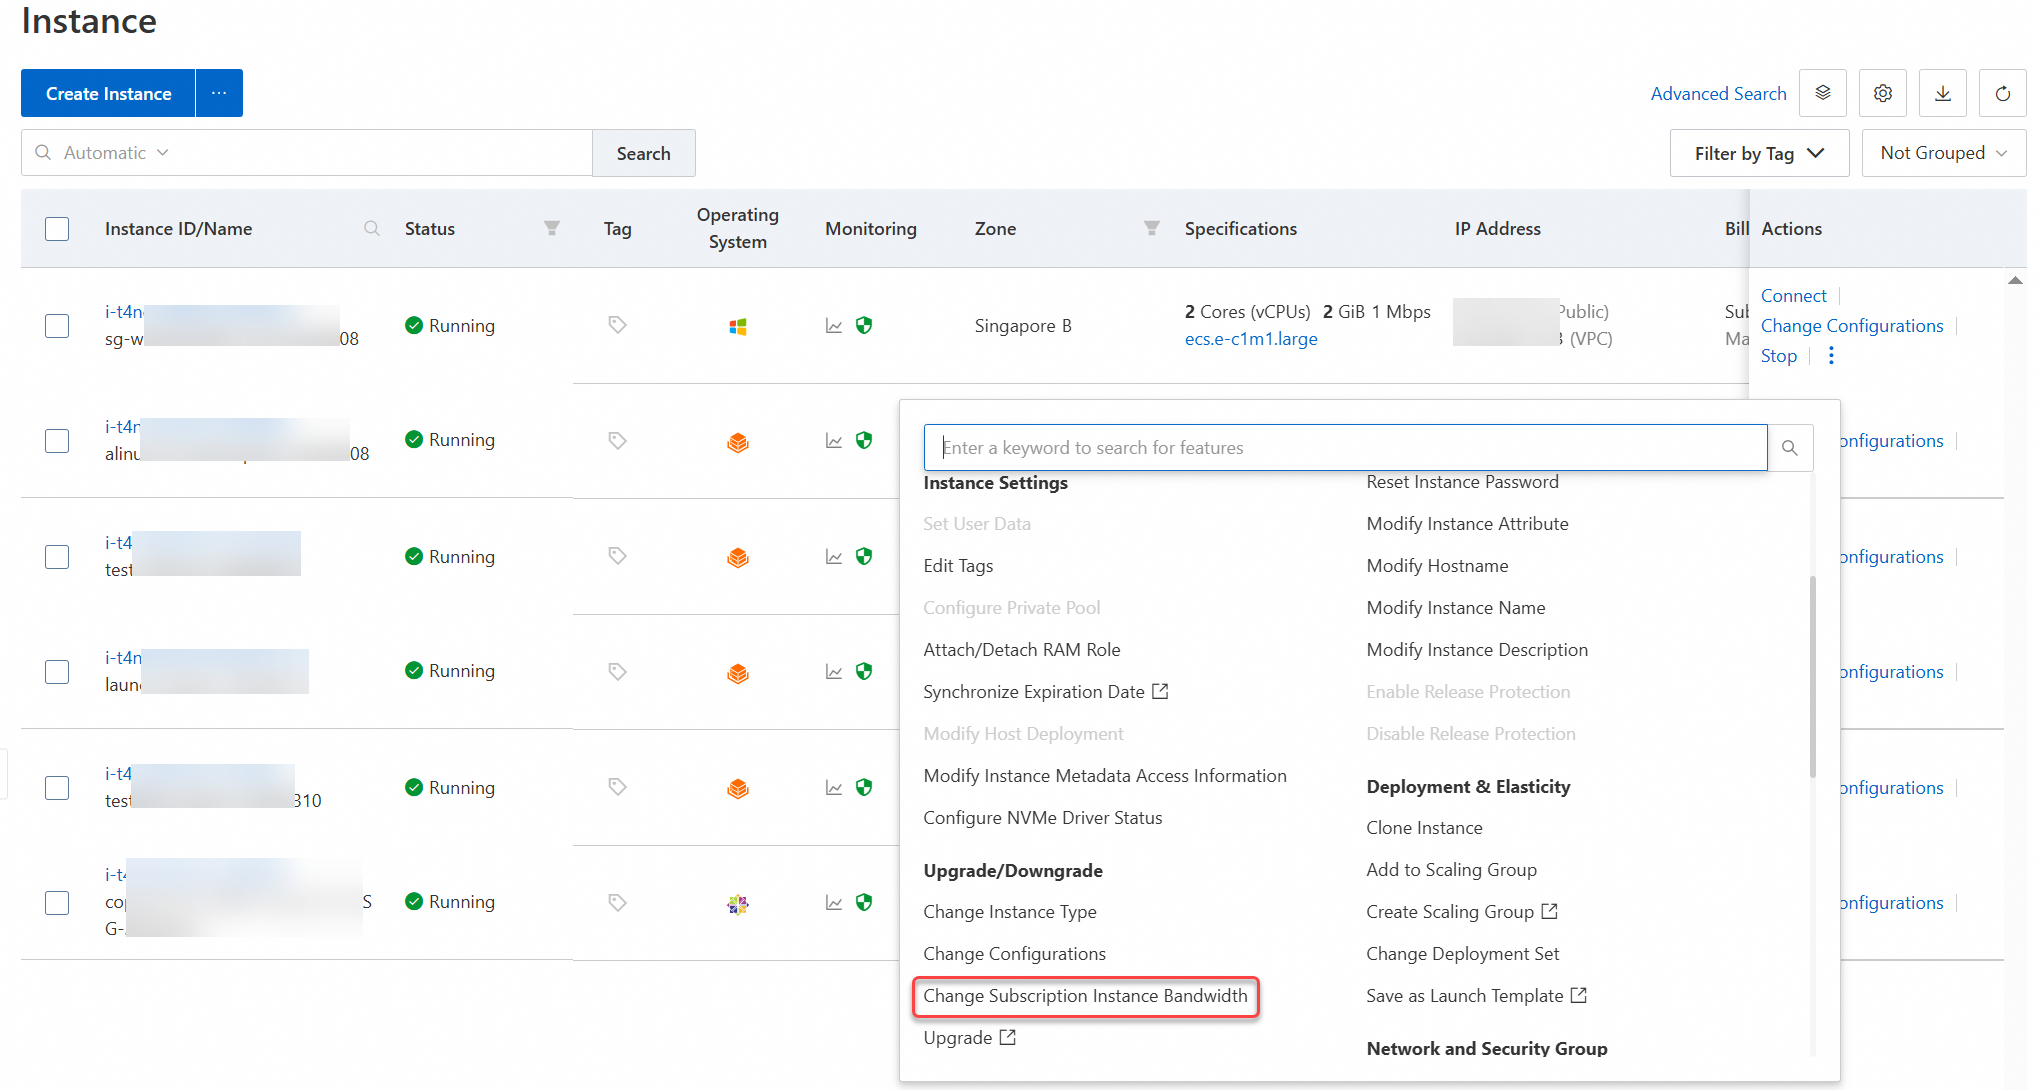The height and width of the screenshot is (1090, 2038).
Task: Click search magnifier icon in features popup
Action: 1790,448
